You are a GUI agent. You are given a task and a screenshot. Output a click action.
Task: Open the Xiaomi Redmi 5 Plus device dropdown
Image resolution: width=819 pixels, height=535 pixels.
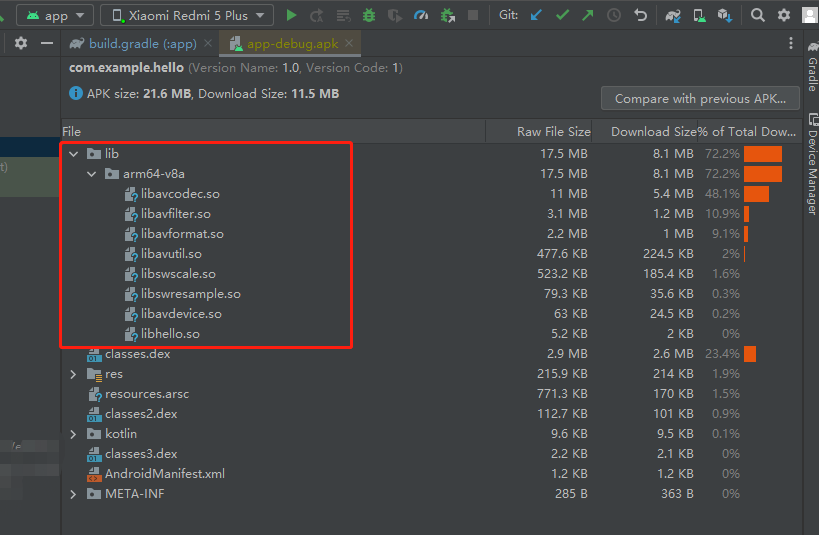(x=187, y=15)
